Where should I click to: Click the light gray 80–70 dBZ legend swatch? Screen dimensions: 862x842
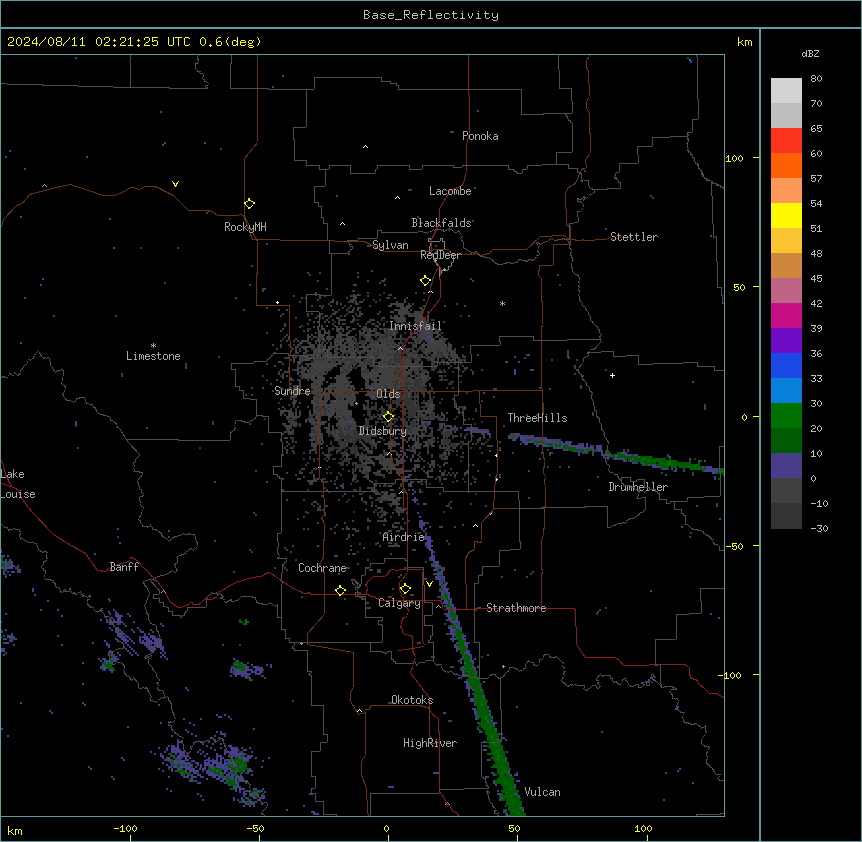(x=786, y=91)
